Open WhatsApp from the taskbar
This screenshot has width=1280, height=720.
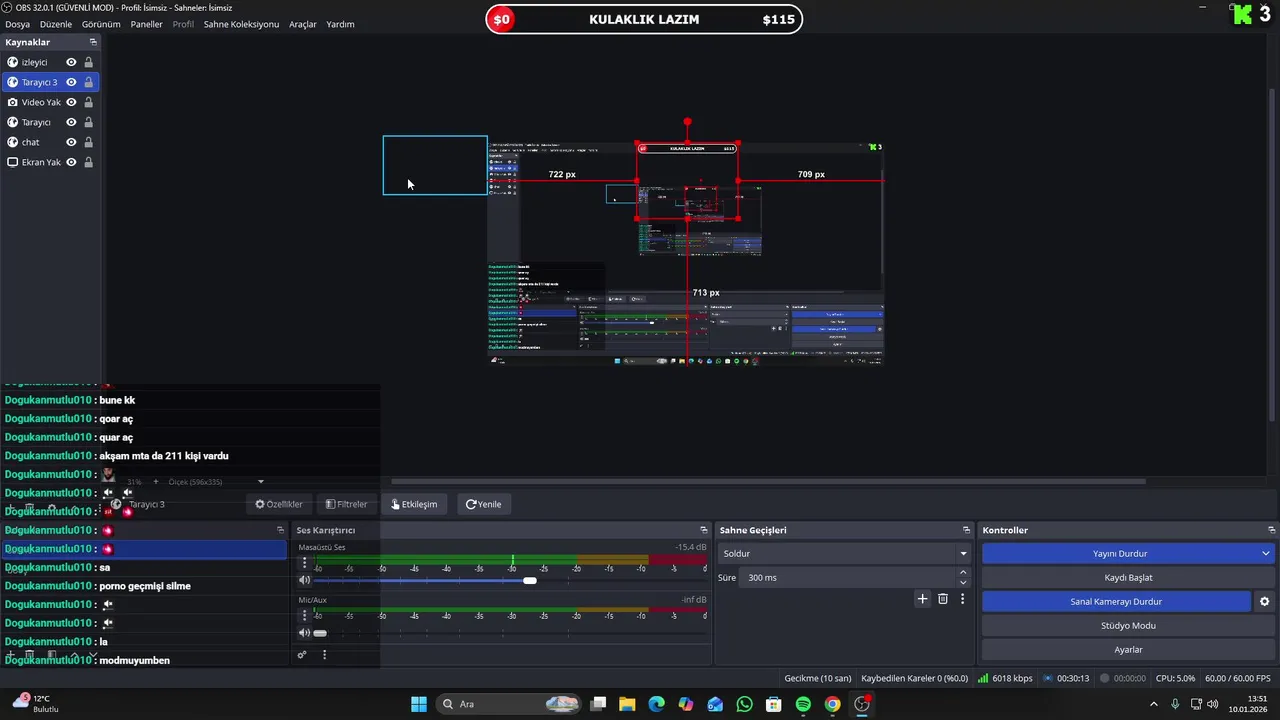744,704
